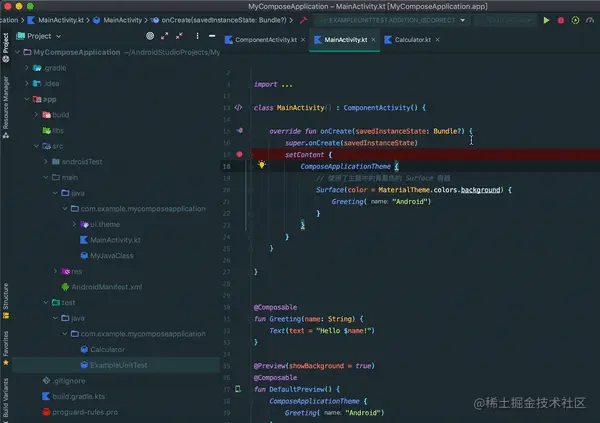This screenshot has height=423, width=600.
Task: Toggle the breakpoint on the setContent line
Action: (239, 154)
